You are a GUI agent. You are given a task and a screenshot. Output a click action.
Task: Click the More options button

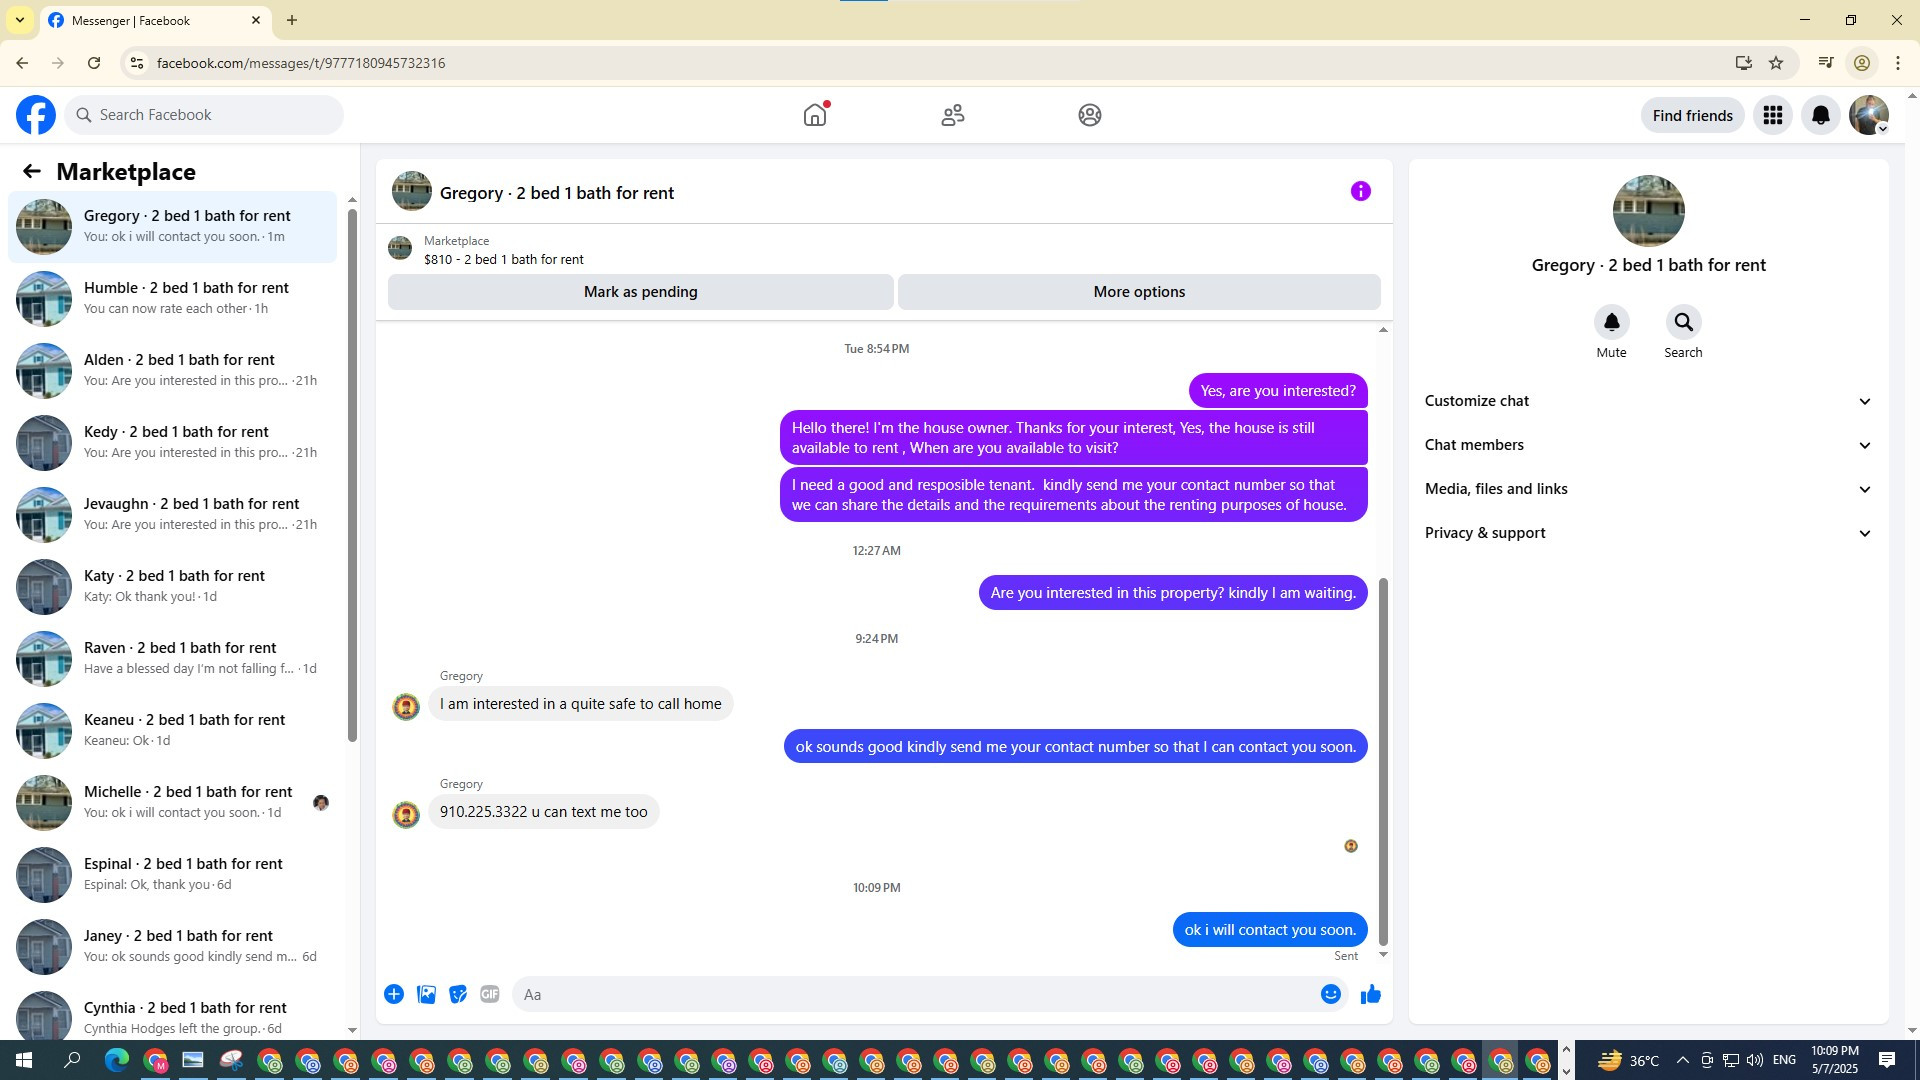1138,292
